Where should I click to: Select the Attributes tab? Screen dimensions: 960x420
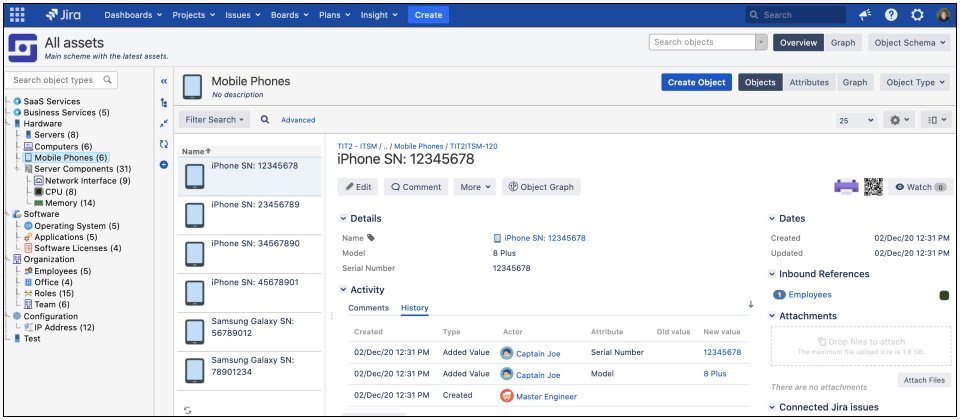(809, 82)
